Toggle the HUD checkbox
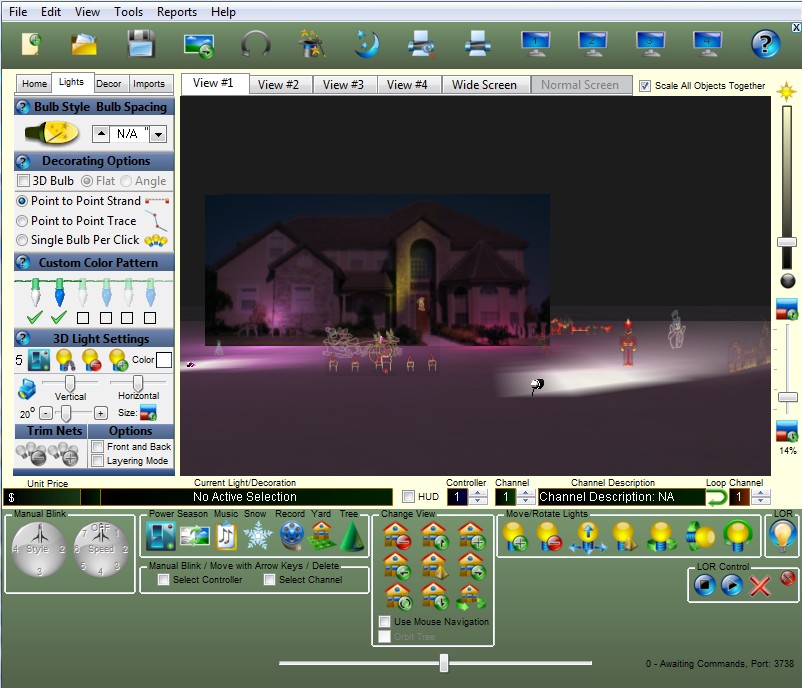The height and width of the screenshot is (688, 802). pyautogui.click(x=408, y=497)
